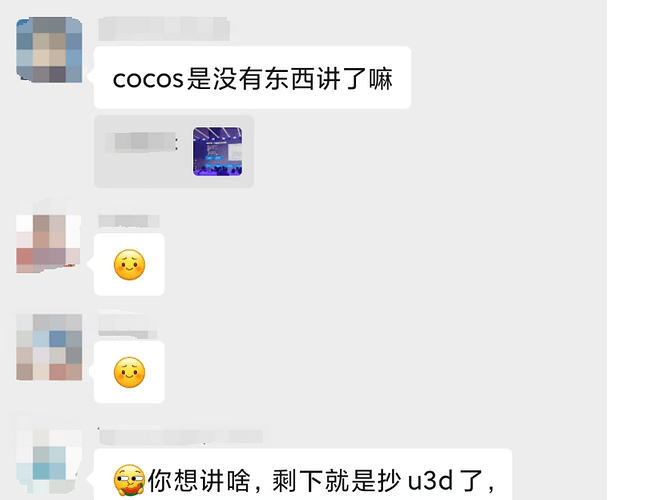Jump to the quoted message below the cocos bubble
Image resolution: width=650 pixels, height=500 pixels.
click(174, 151)
